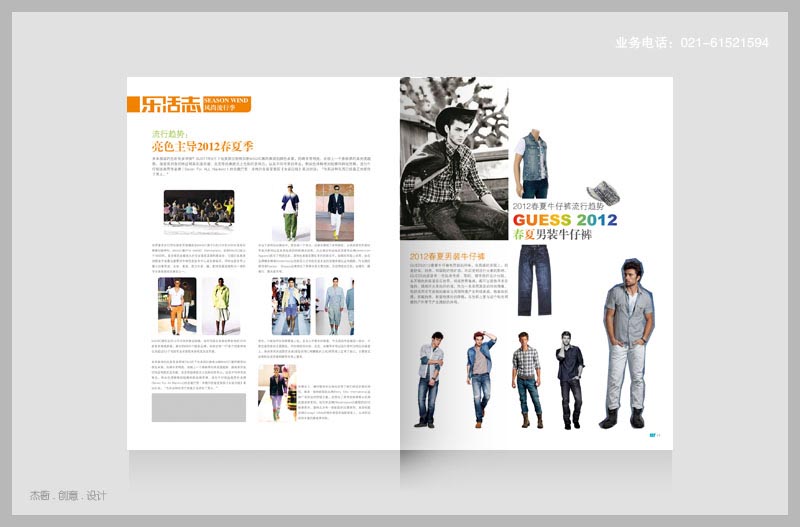Select the 春夏男装牛仔裤 title line

click(x=552, y=235)
